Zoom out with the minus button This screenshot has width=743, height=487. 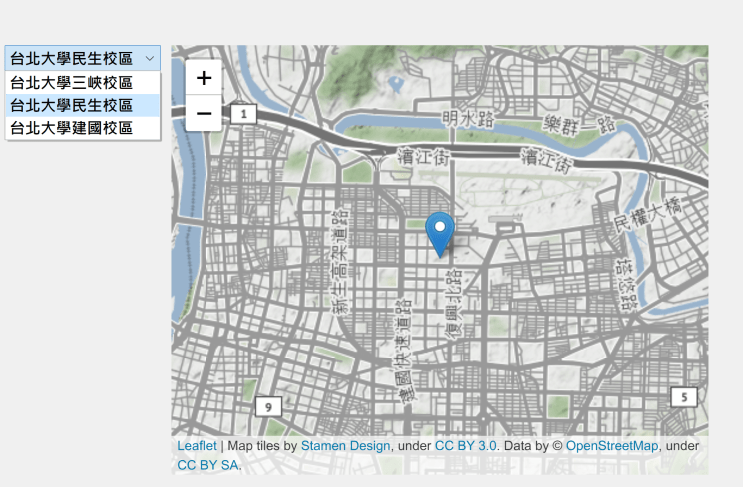point(204,114)
